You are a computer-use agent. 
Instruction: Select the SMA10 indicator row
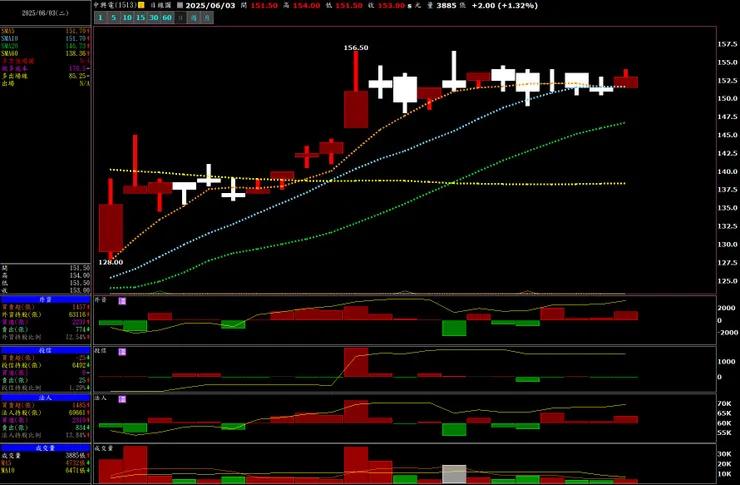click(x=45, y=39)
